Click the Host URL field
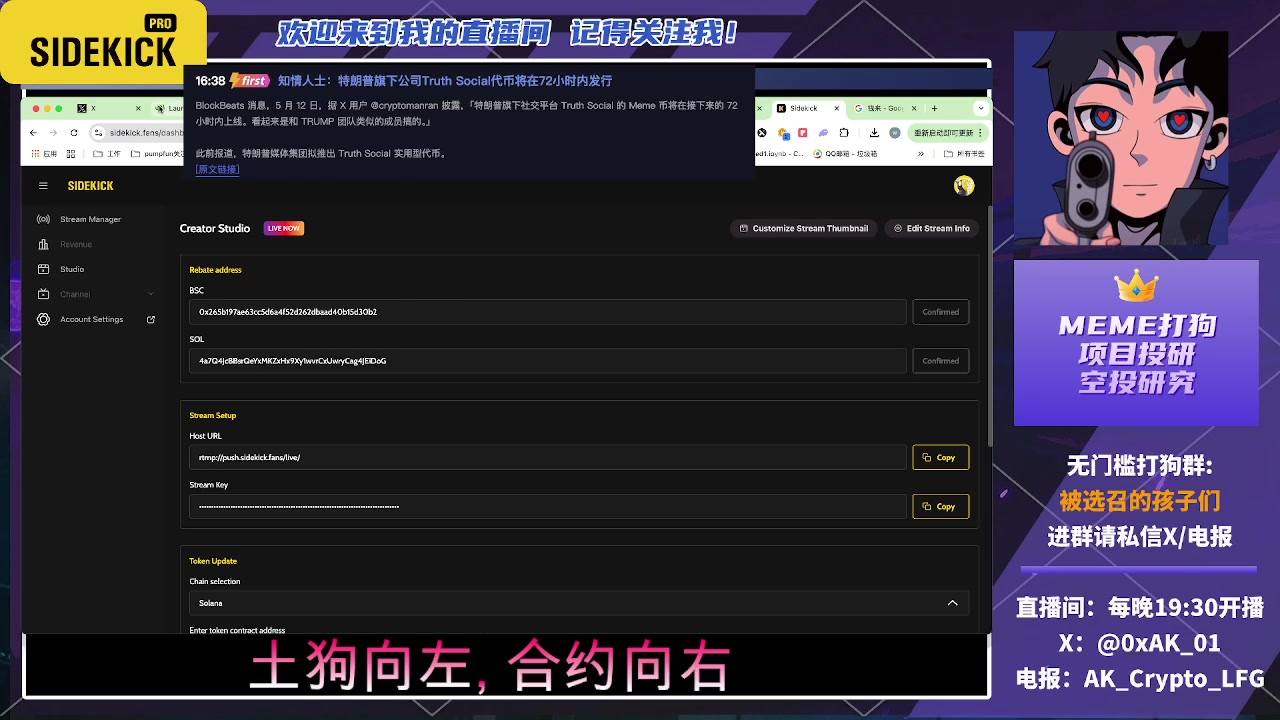The image size is (1280, 720). (x=548, y=457)
